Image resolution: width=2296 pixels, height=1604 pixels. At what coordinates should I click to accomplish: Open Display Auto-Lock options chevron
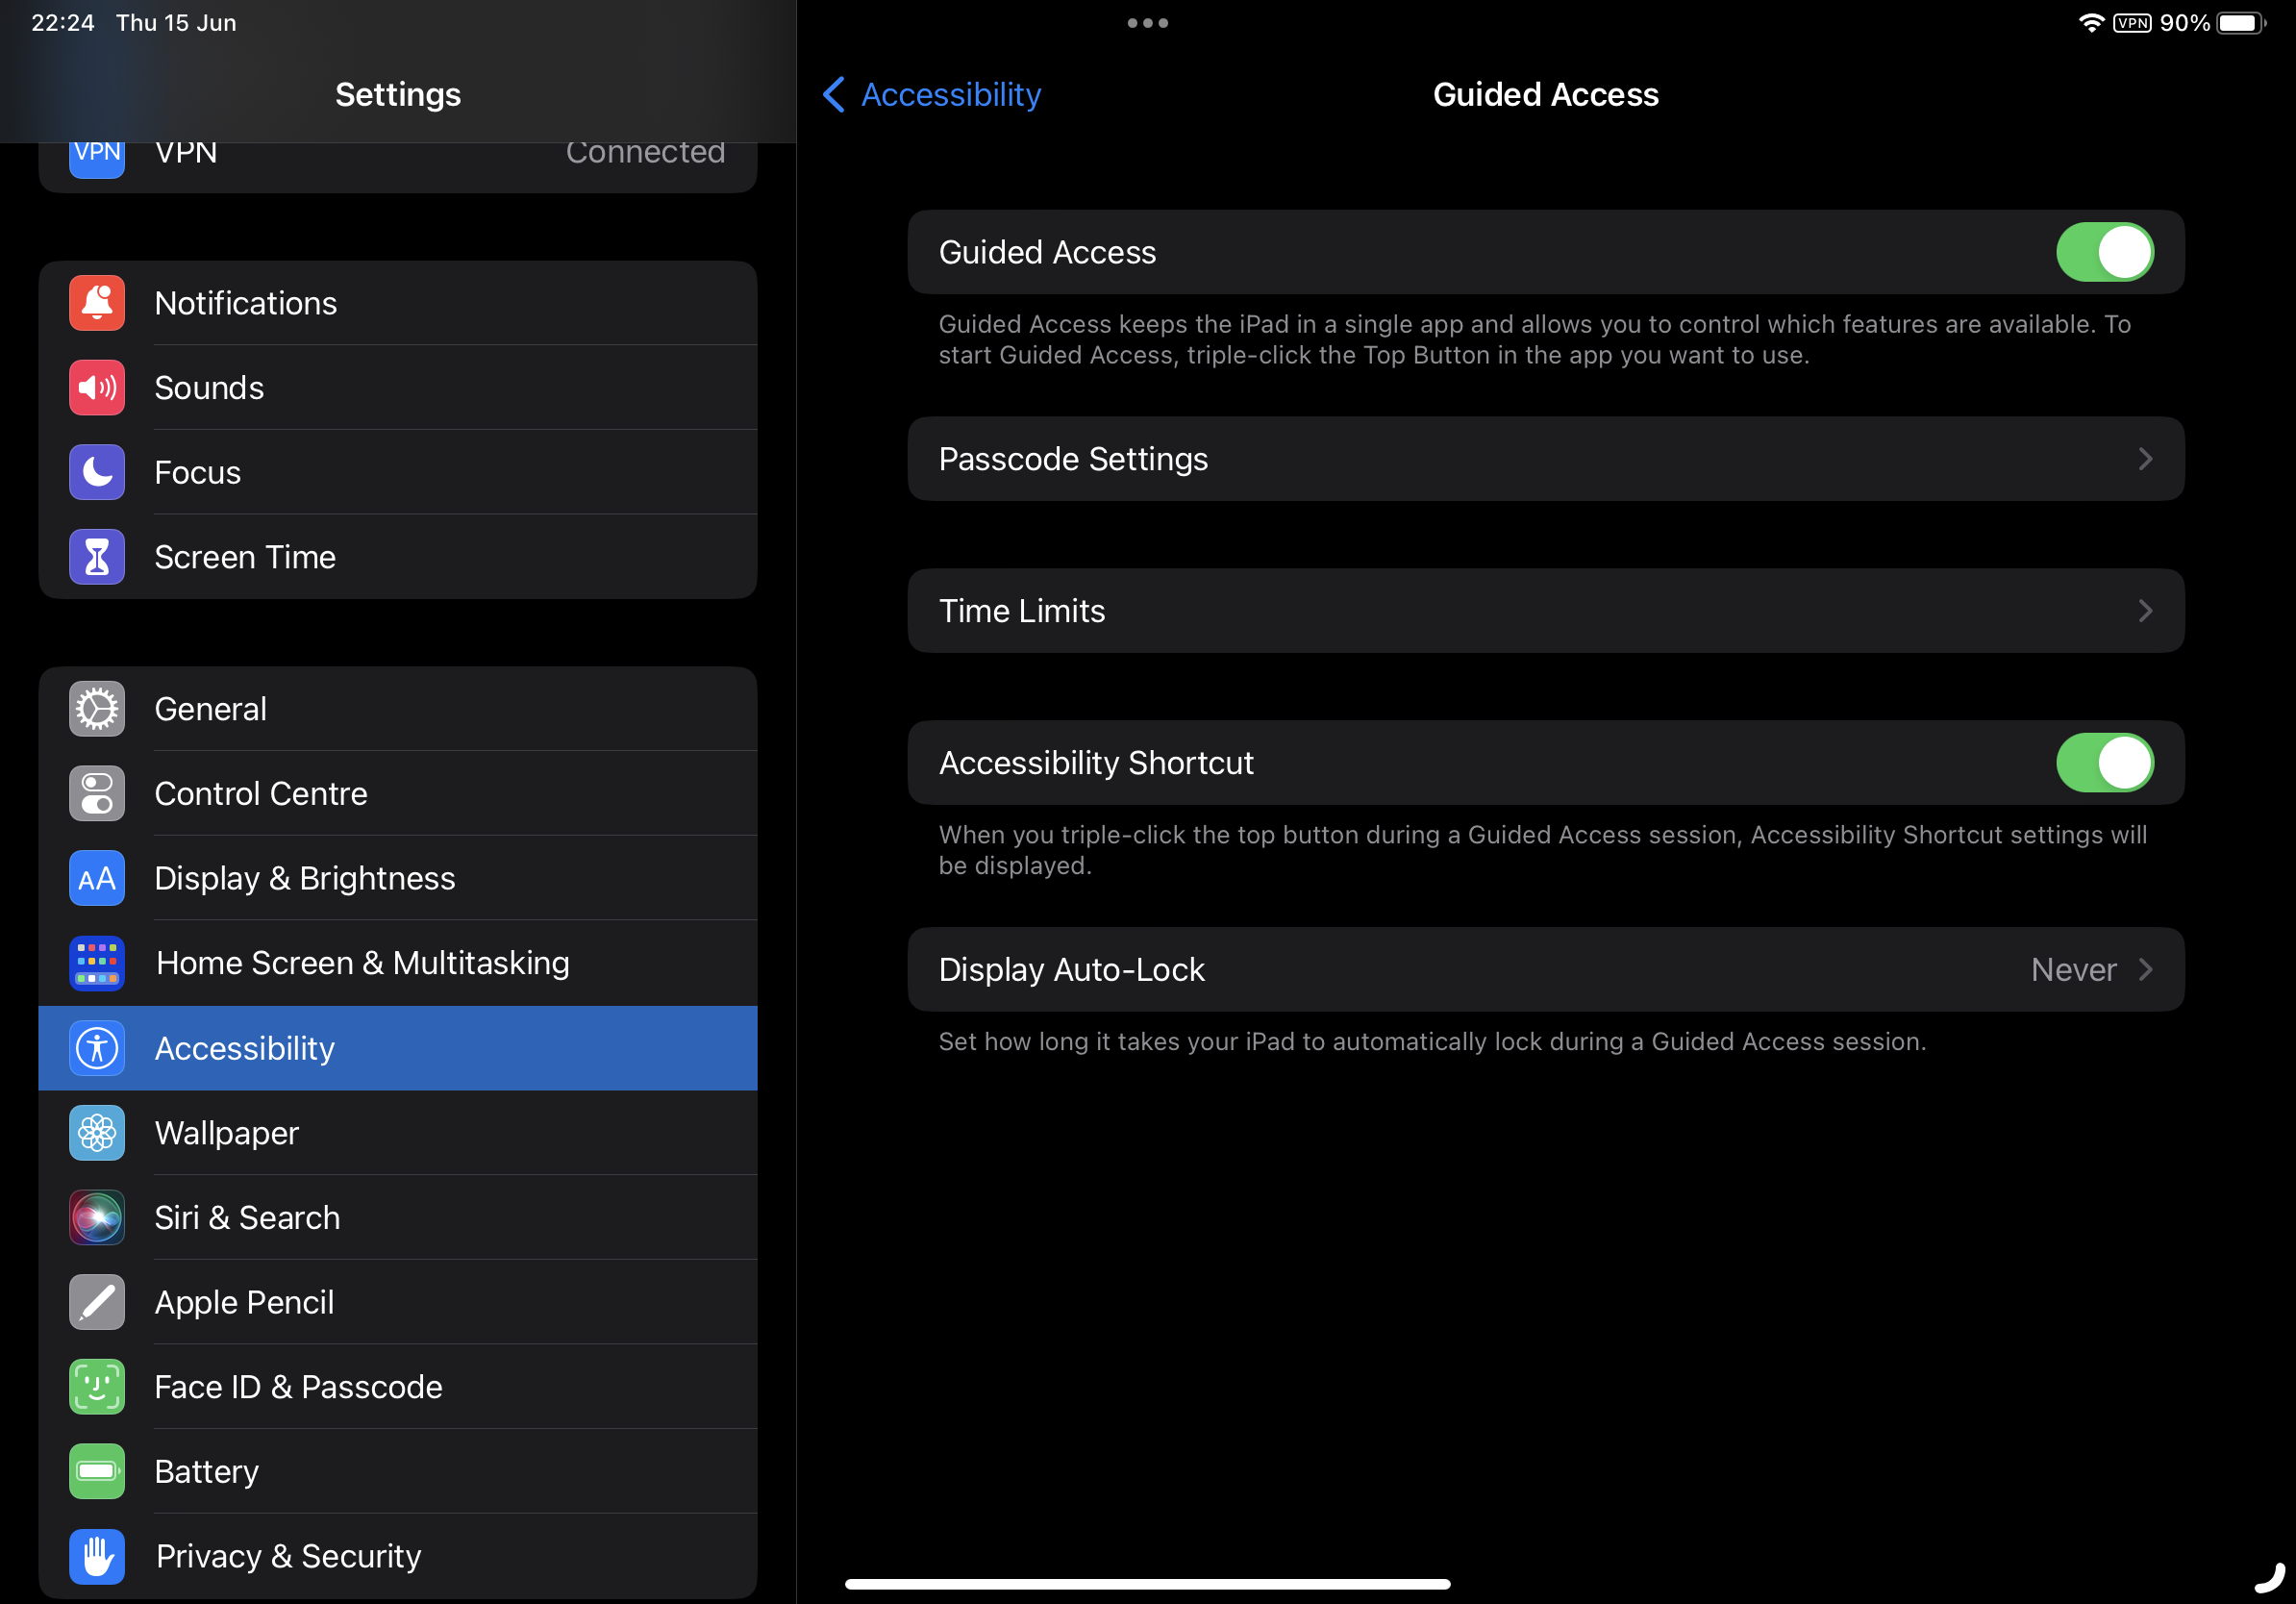pyautogui.click(x=2145, y=970)
